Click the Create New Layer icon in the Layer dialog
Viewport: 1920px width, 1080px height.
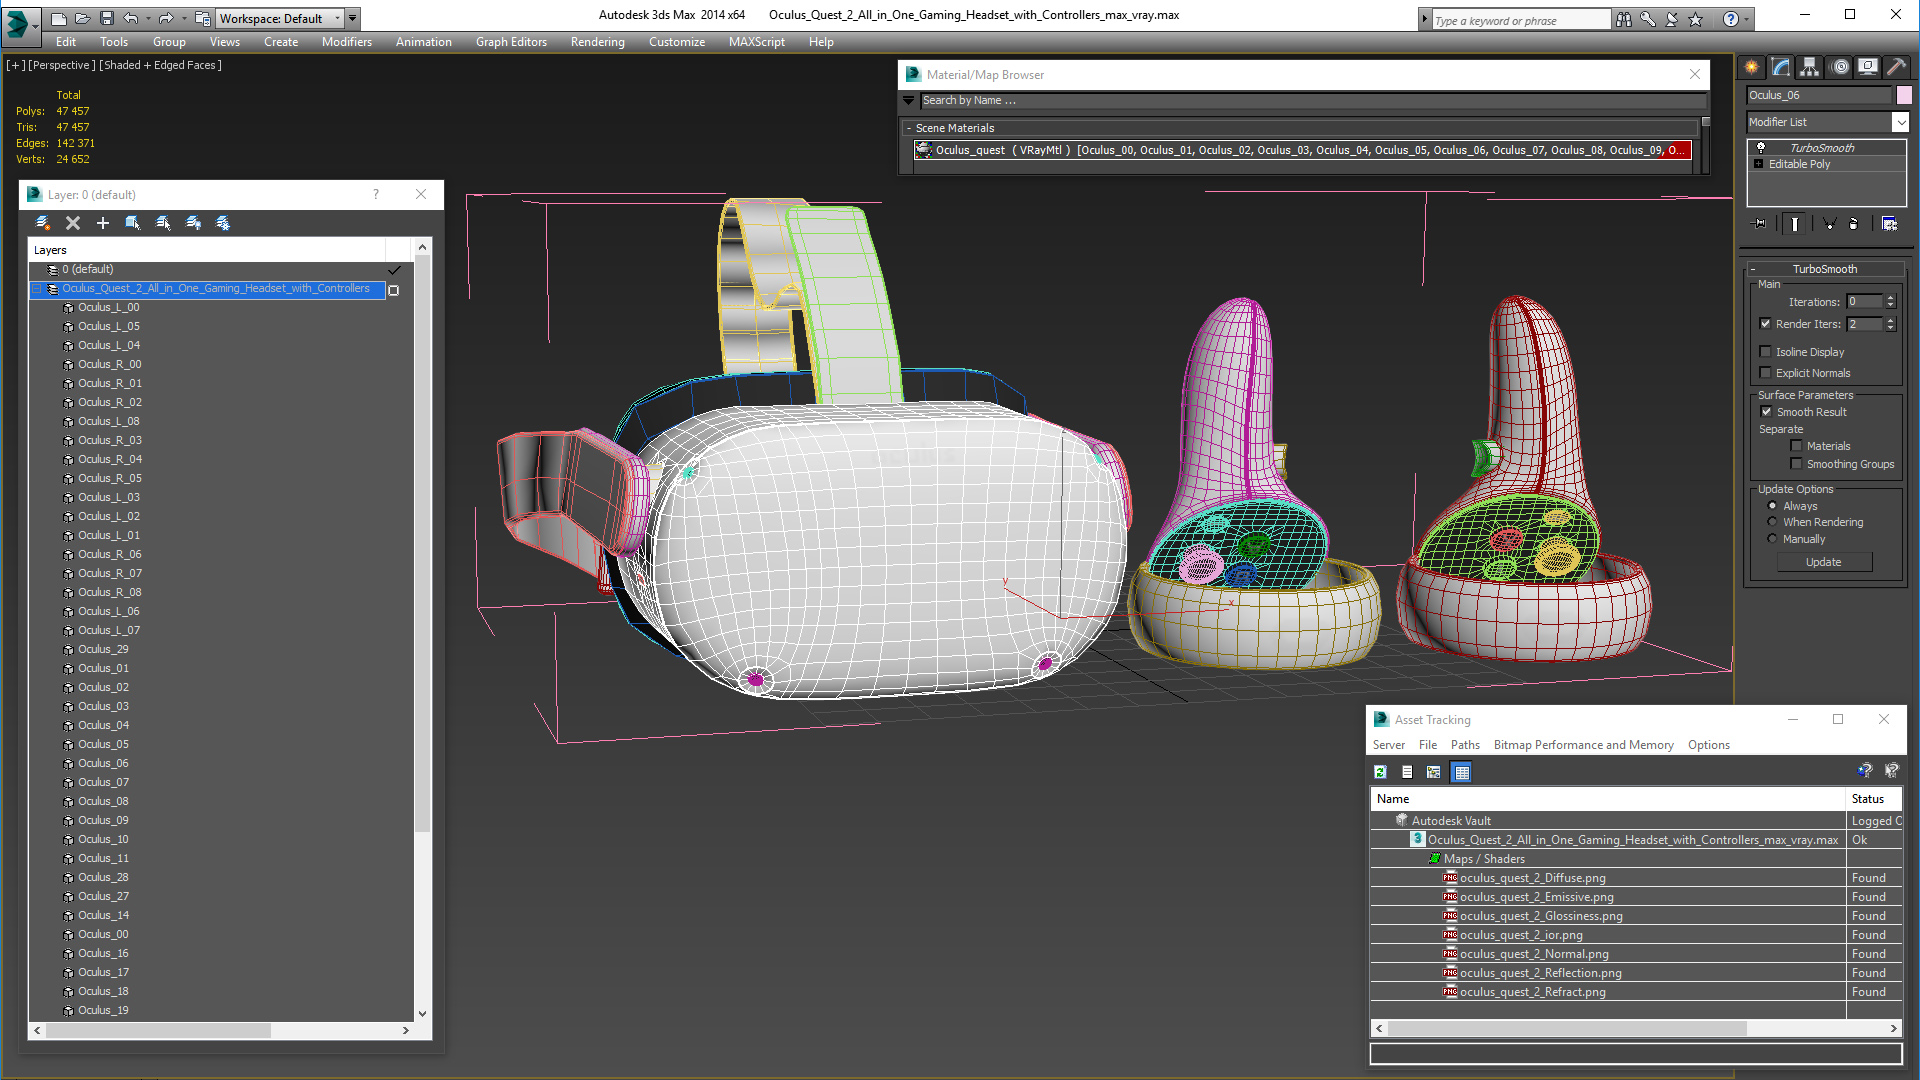coord(42,223)
